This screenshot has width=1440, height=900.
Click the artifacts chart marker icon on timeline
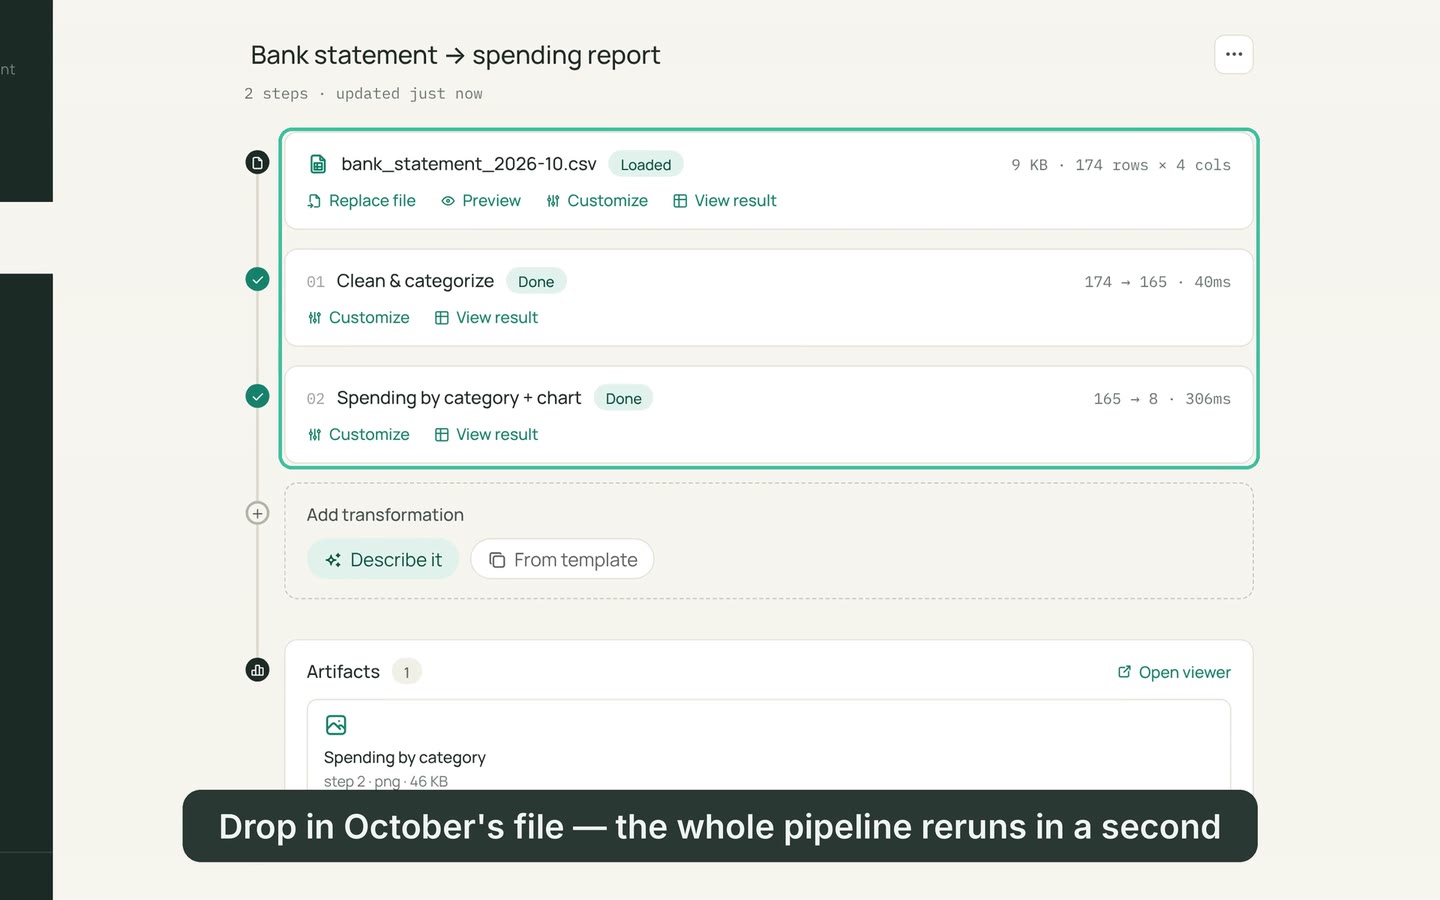tap(257, 670)
